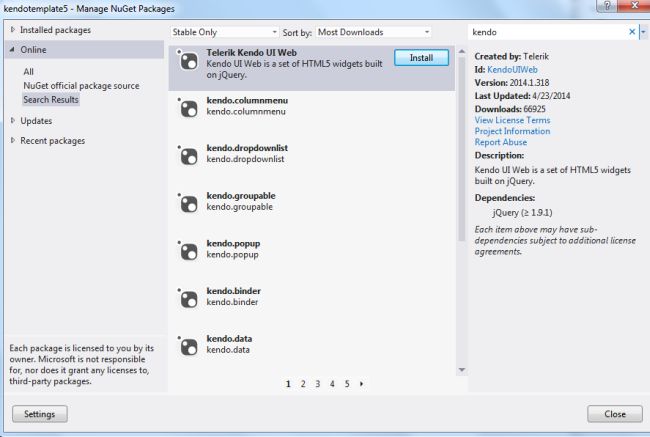
Task: Click the Downloads 66925 text
Action: coord(510,109)
